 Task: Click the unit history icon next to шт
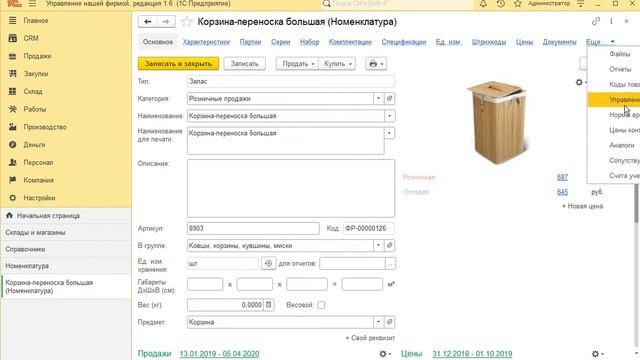click(x=269, y=263)
